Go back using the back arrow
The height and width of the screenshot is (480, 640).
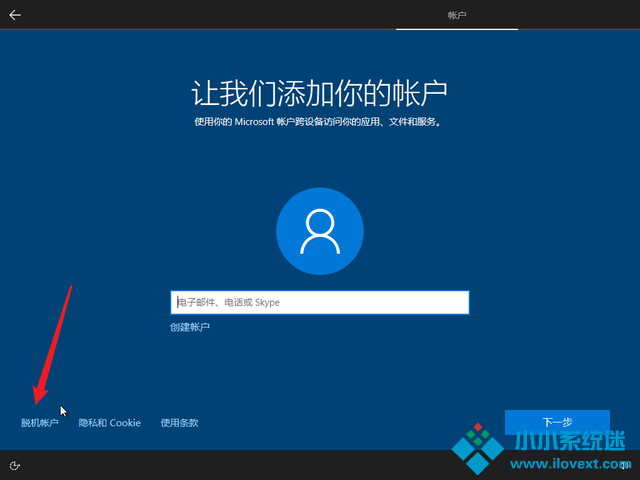pos(15,15)
